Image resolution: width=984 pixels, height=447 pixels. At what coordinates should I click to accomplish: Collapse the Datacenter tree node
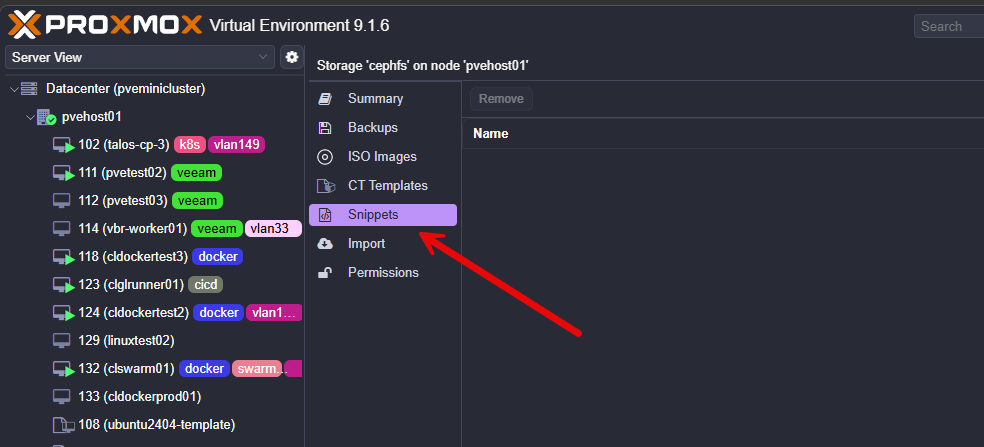13,89
